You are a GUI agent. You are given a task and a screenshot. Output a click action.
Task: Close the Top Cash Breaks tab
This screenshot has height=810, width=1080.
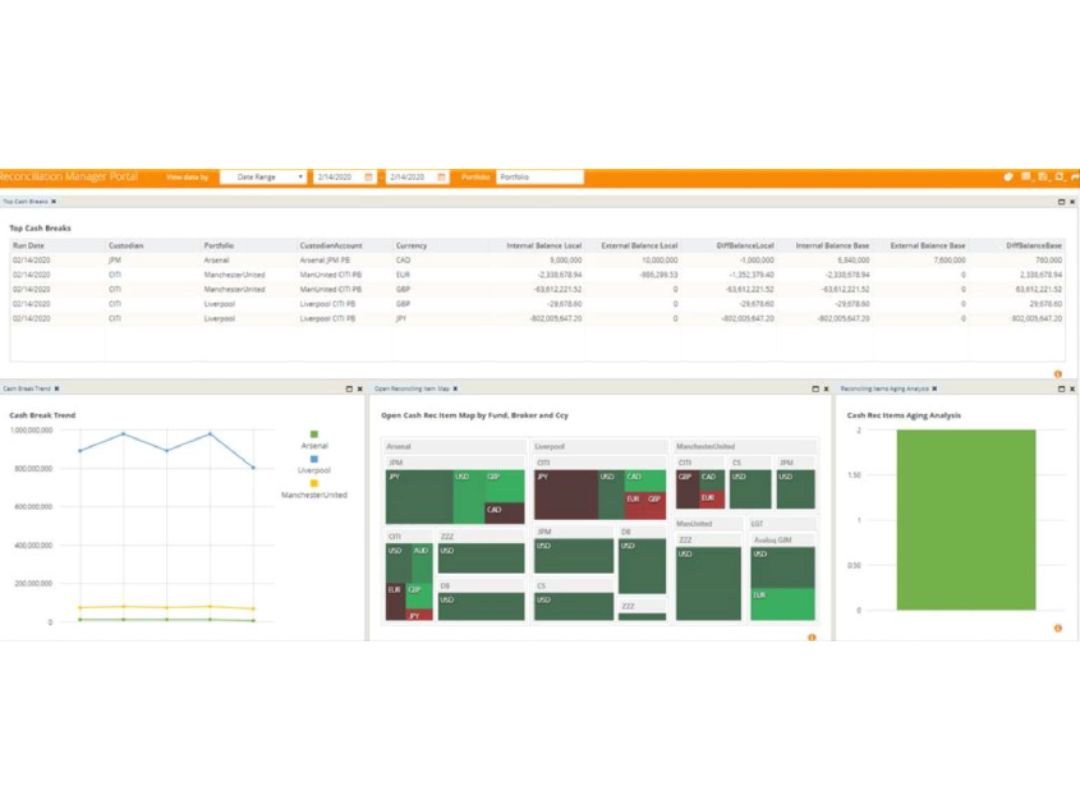[54, 202]
